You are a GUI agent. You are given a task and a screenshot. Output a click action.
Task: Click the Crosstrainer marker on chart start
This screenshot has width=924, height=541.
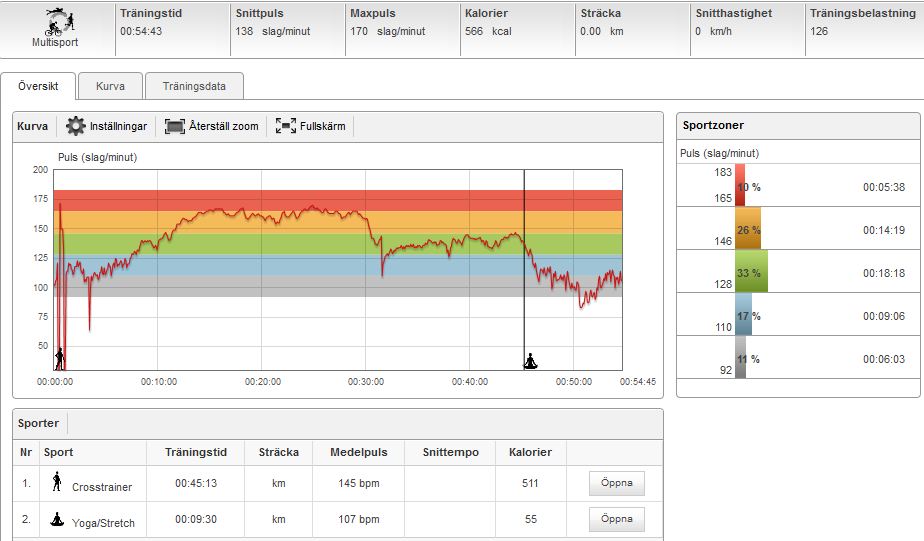pos(60,358)
